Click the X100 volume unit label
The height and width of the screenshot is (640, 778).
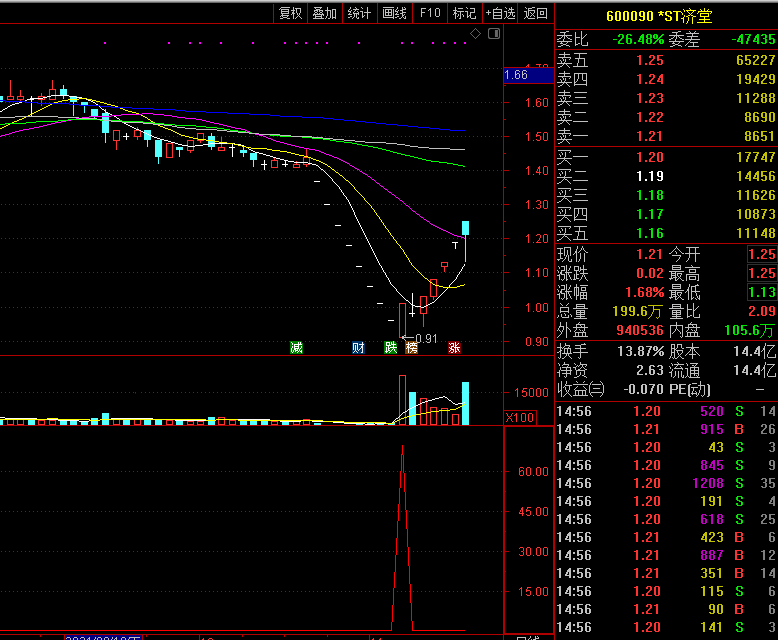coord(519,418)
